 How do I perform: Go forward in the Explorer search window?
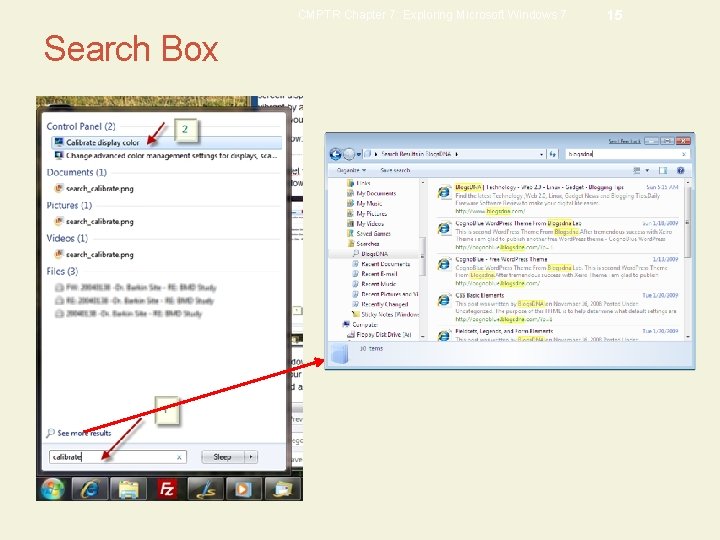(349, 154)
